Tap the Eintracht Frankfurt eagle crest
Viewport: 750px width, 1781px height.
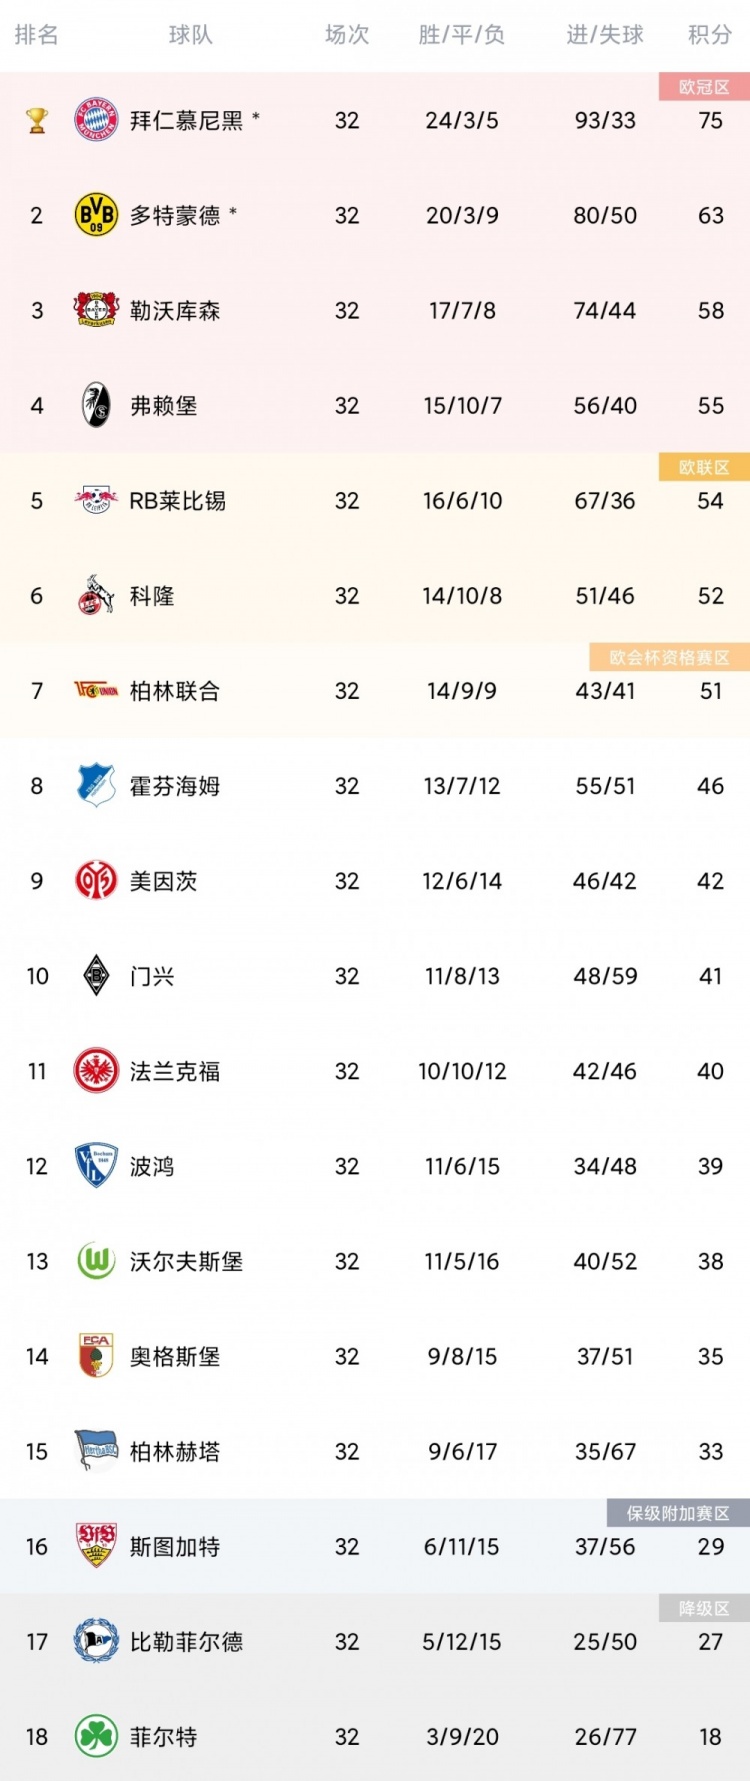[x=97, y=1071]
